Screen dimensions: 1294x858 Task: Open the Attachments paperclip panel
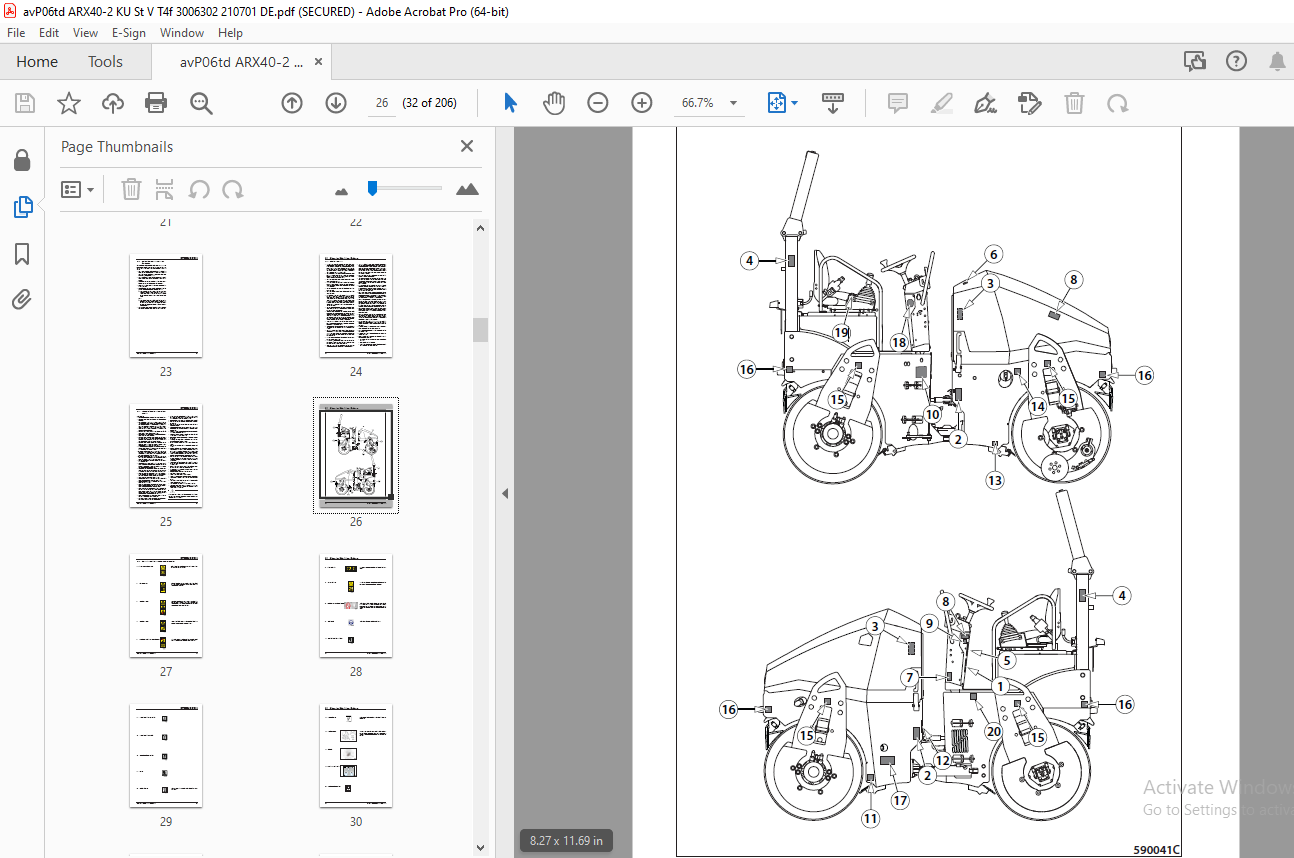22,299
